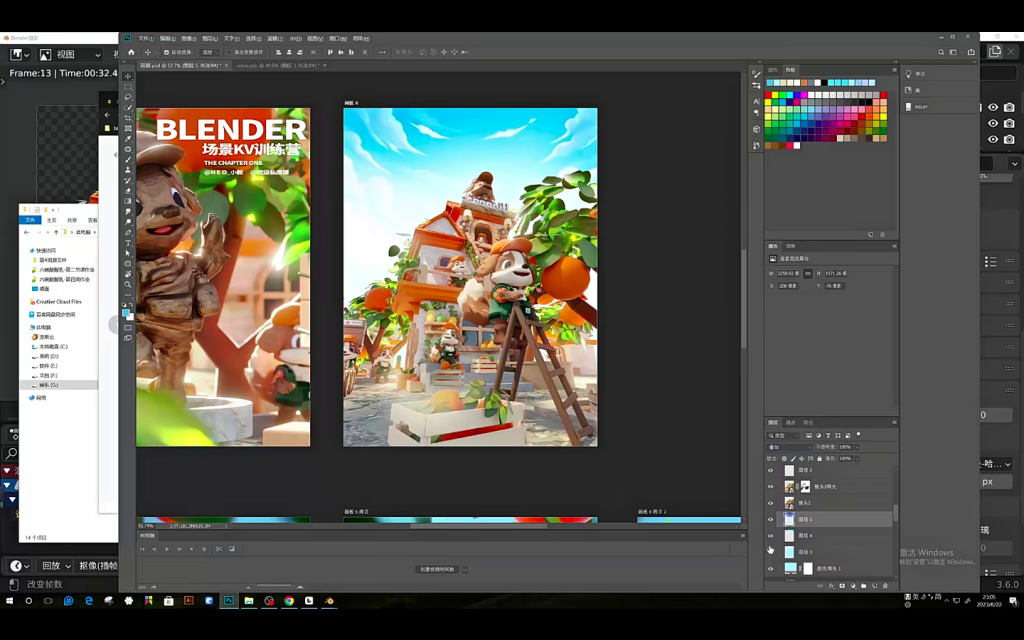The image size is (1024, 640).
Task: Pick the red swatch in Swatches panel
Action: point(768,95)
